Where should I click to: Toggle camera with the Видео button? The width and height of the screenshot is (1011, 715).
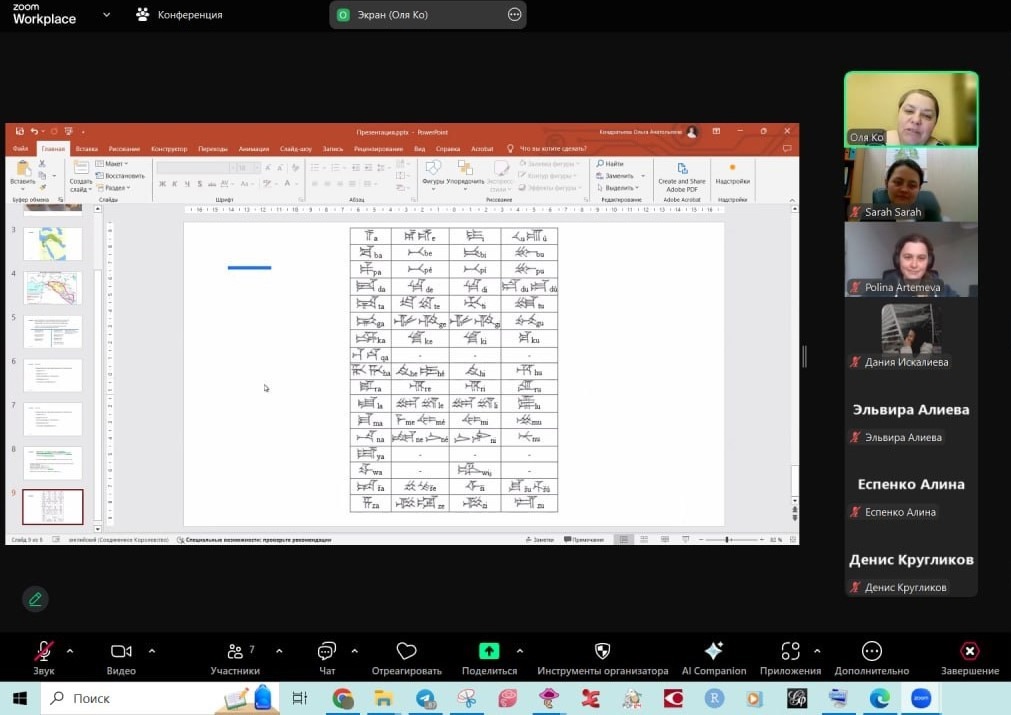(121, 652)
